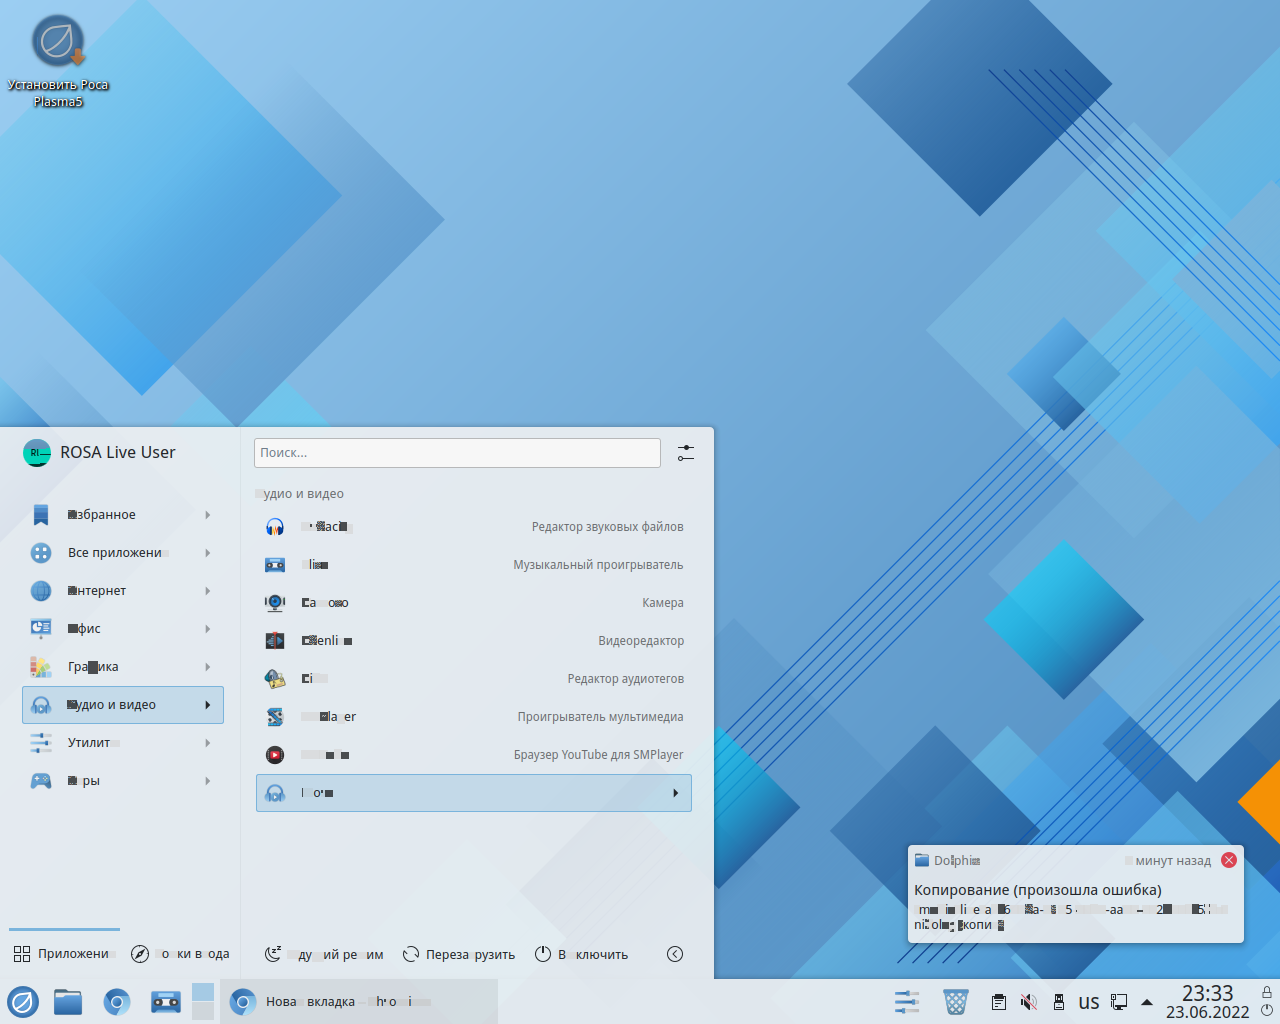The height and width of the screenshot is (1024, 1280).
Task: Toggle the muted volume tray icon
Action: point(1028,1002)
